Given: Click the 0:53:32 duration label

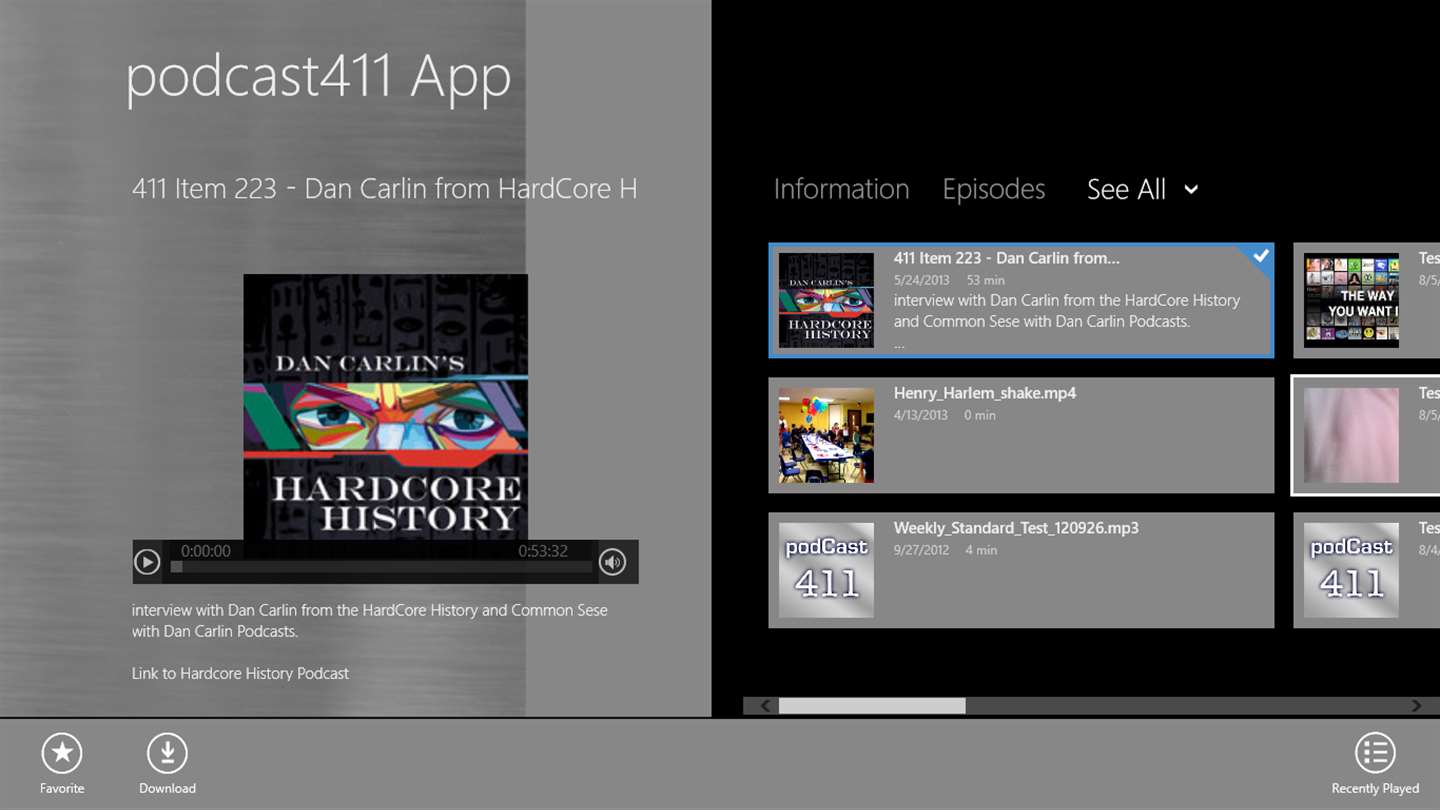Looking at the screenshot, I should [x=543, y=551].
